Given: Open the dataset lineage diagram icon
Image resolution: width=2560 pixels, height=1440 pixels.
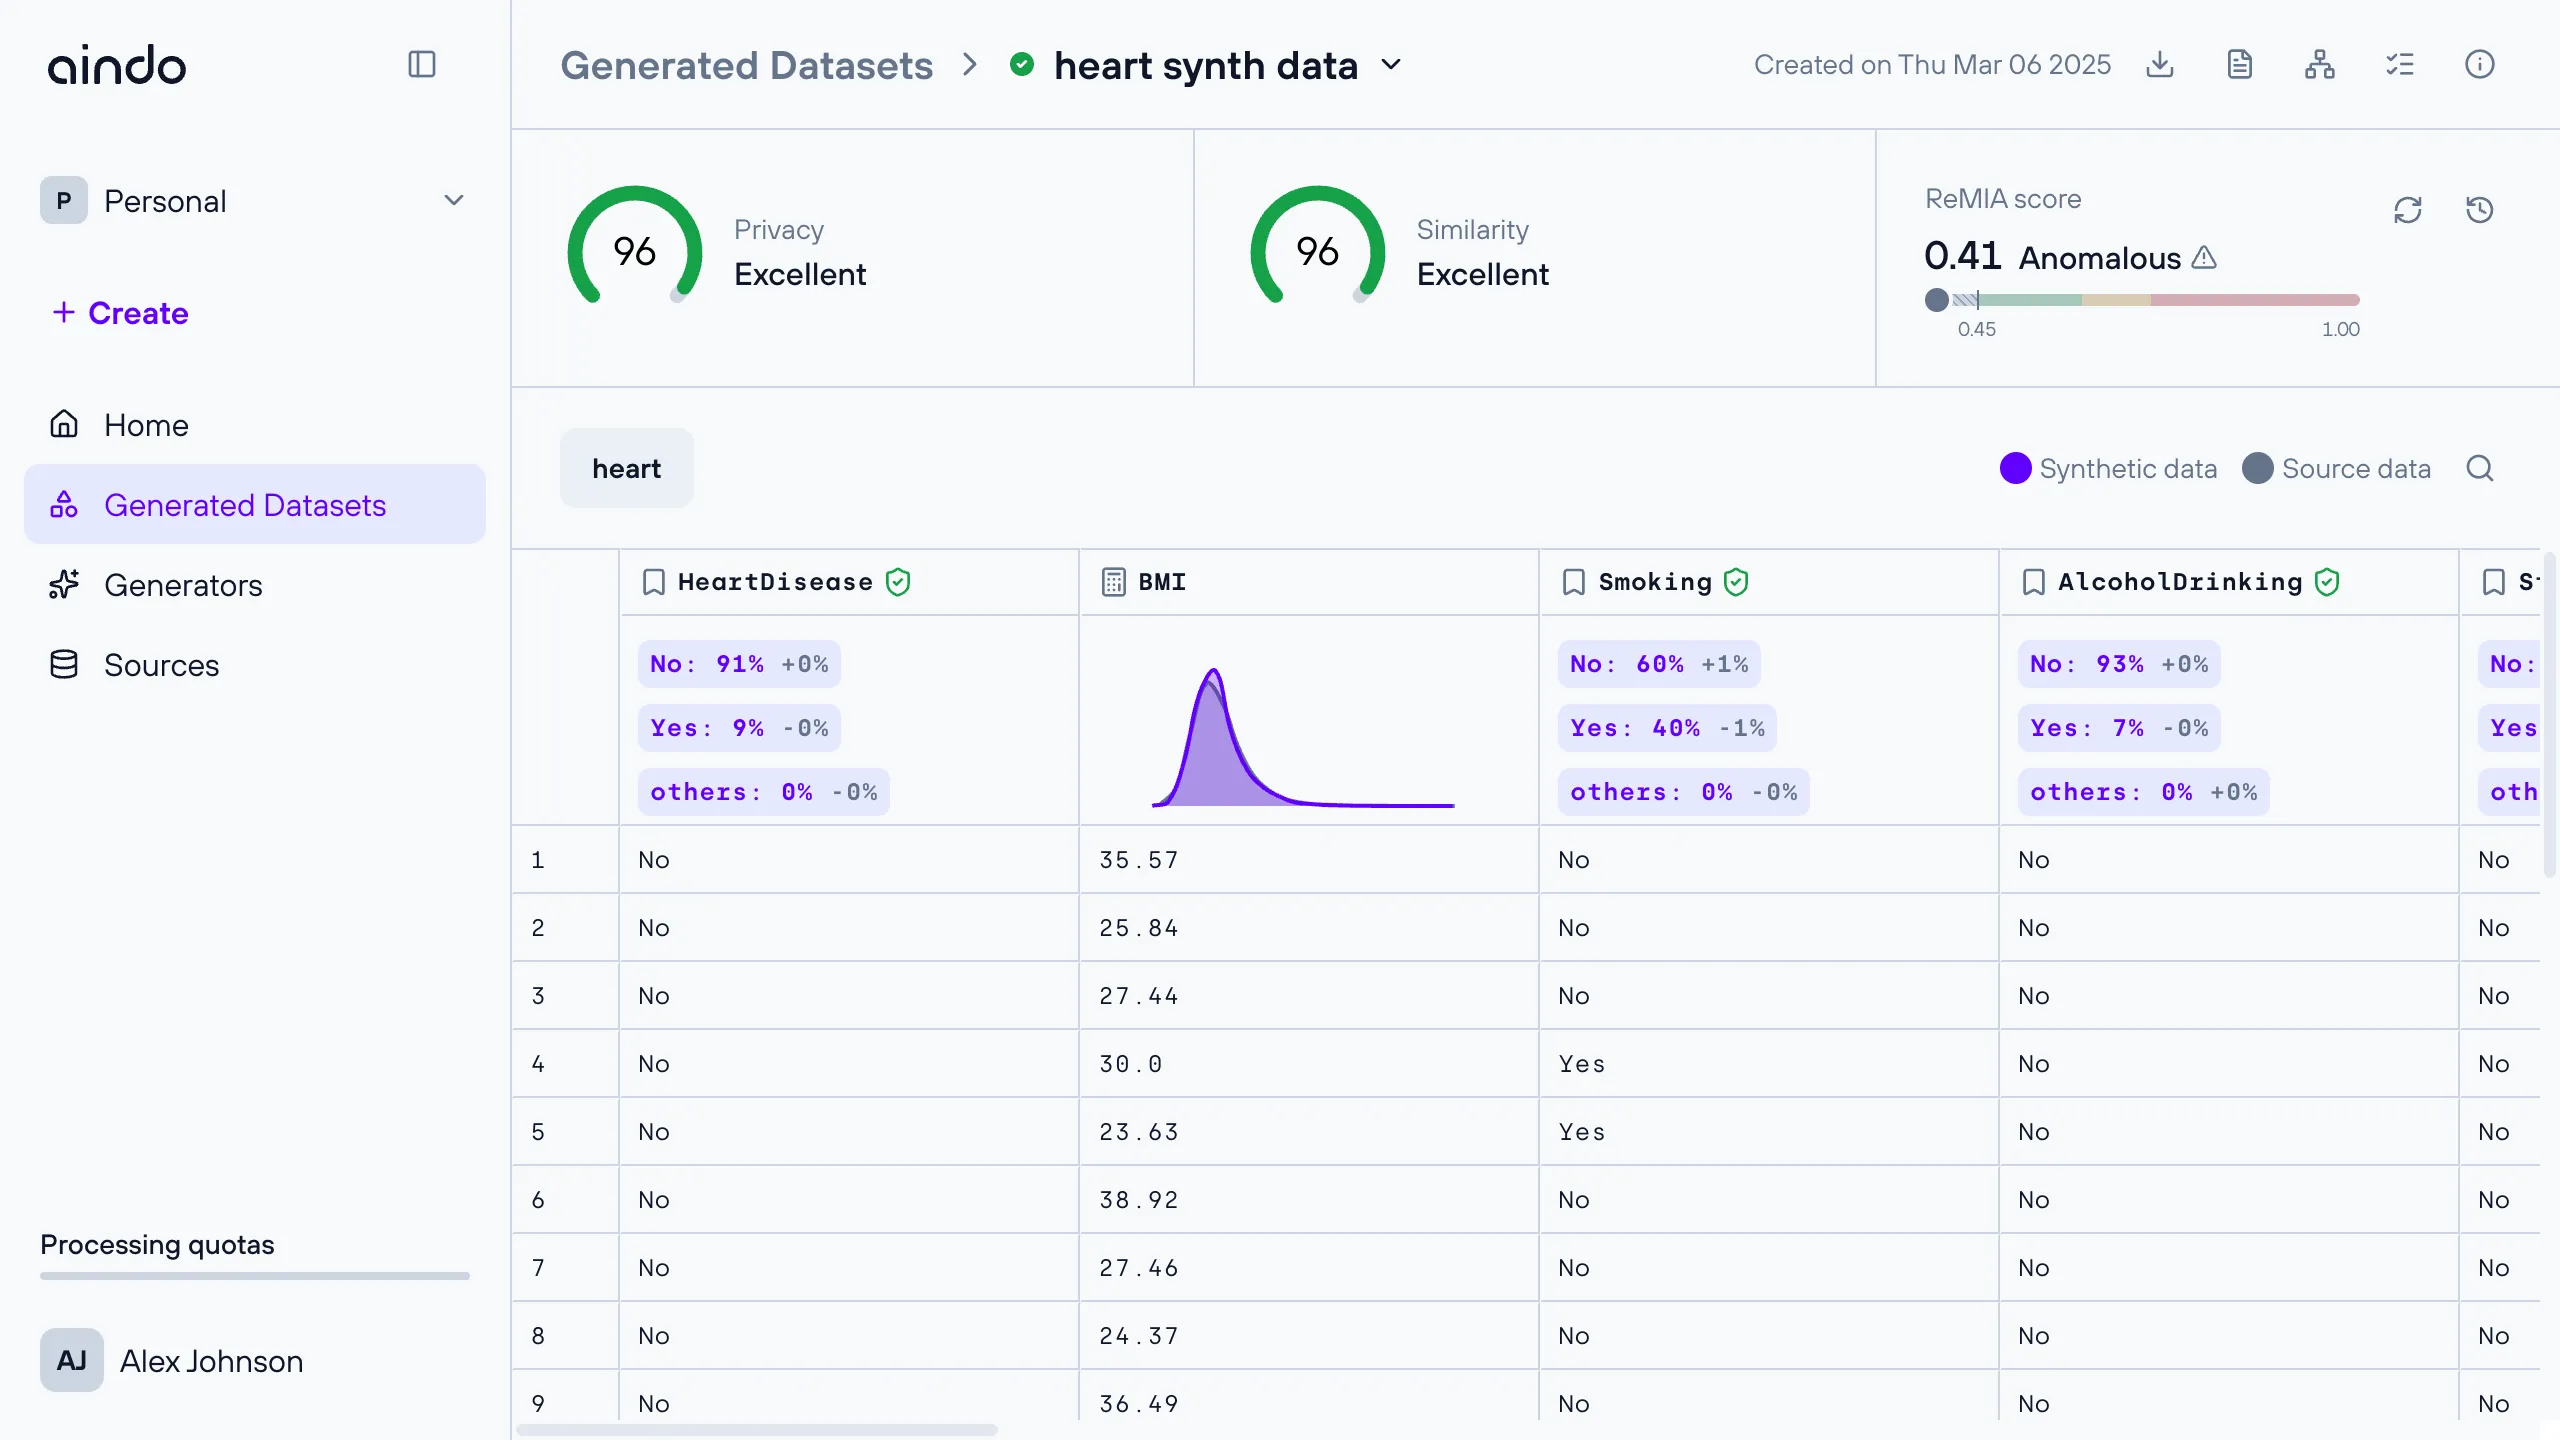Looking at the screenshot, I should click(2320, 65).
